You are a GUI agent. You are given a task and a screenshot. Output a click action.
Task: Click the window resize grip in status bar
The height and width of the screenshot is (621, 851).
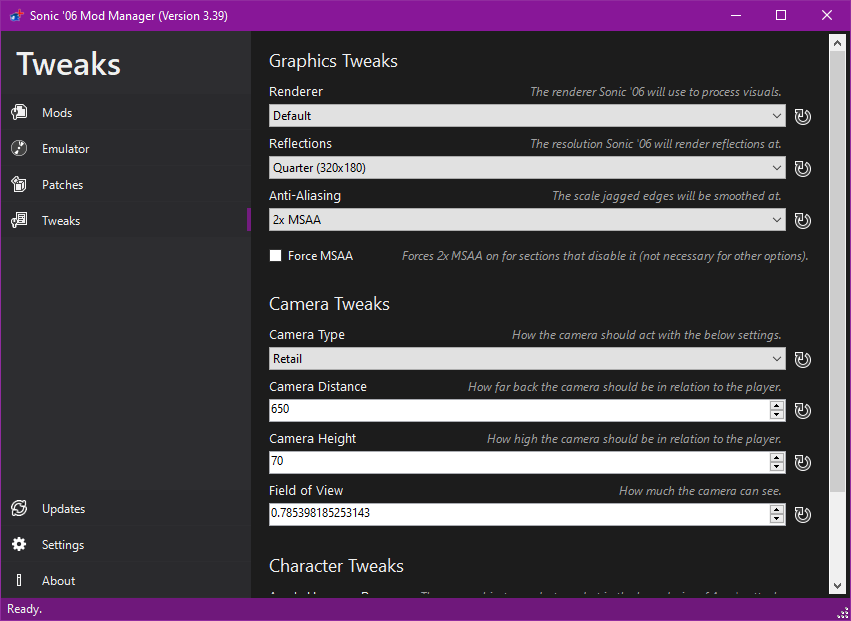(x=842, y=613)
